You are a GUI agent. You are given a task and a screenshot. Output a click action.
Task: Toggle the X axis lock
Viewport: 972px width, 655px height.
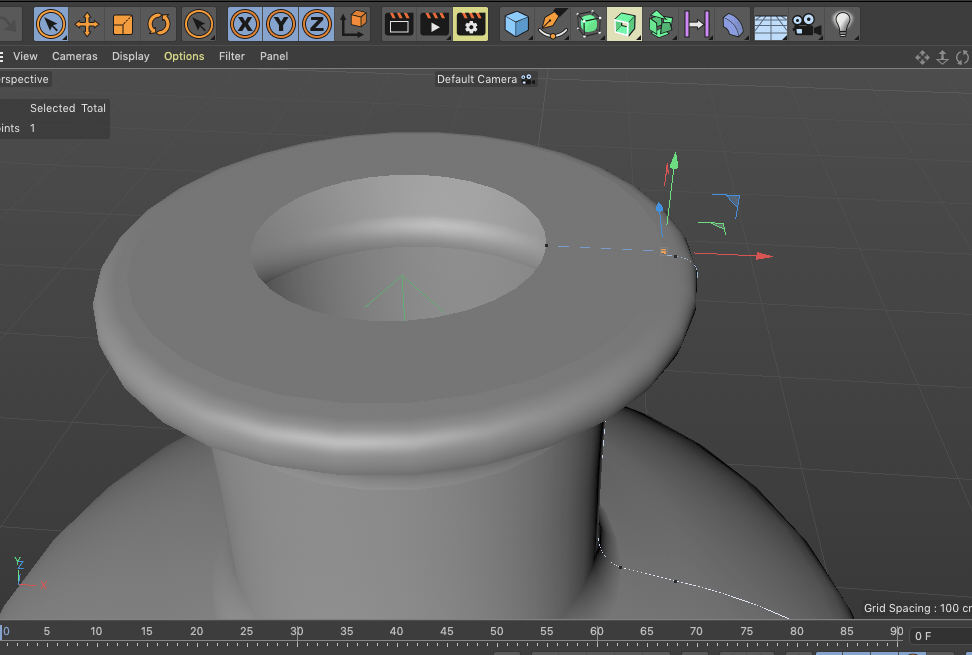tap(245, 23)
